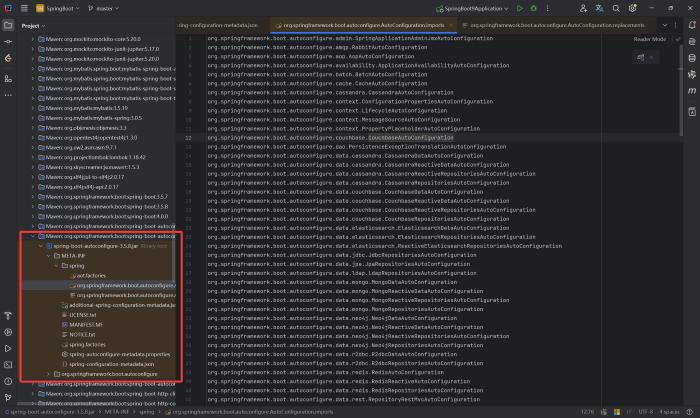Toggle Reader Mode in editor
The height and width of the screenshot is (418, 700).
pyautogui.click(x=650, y=39)
